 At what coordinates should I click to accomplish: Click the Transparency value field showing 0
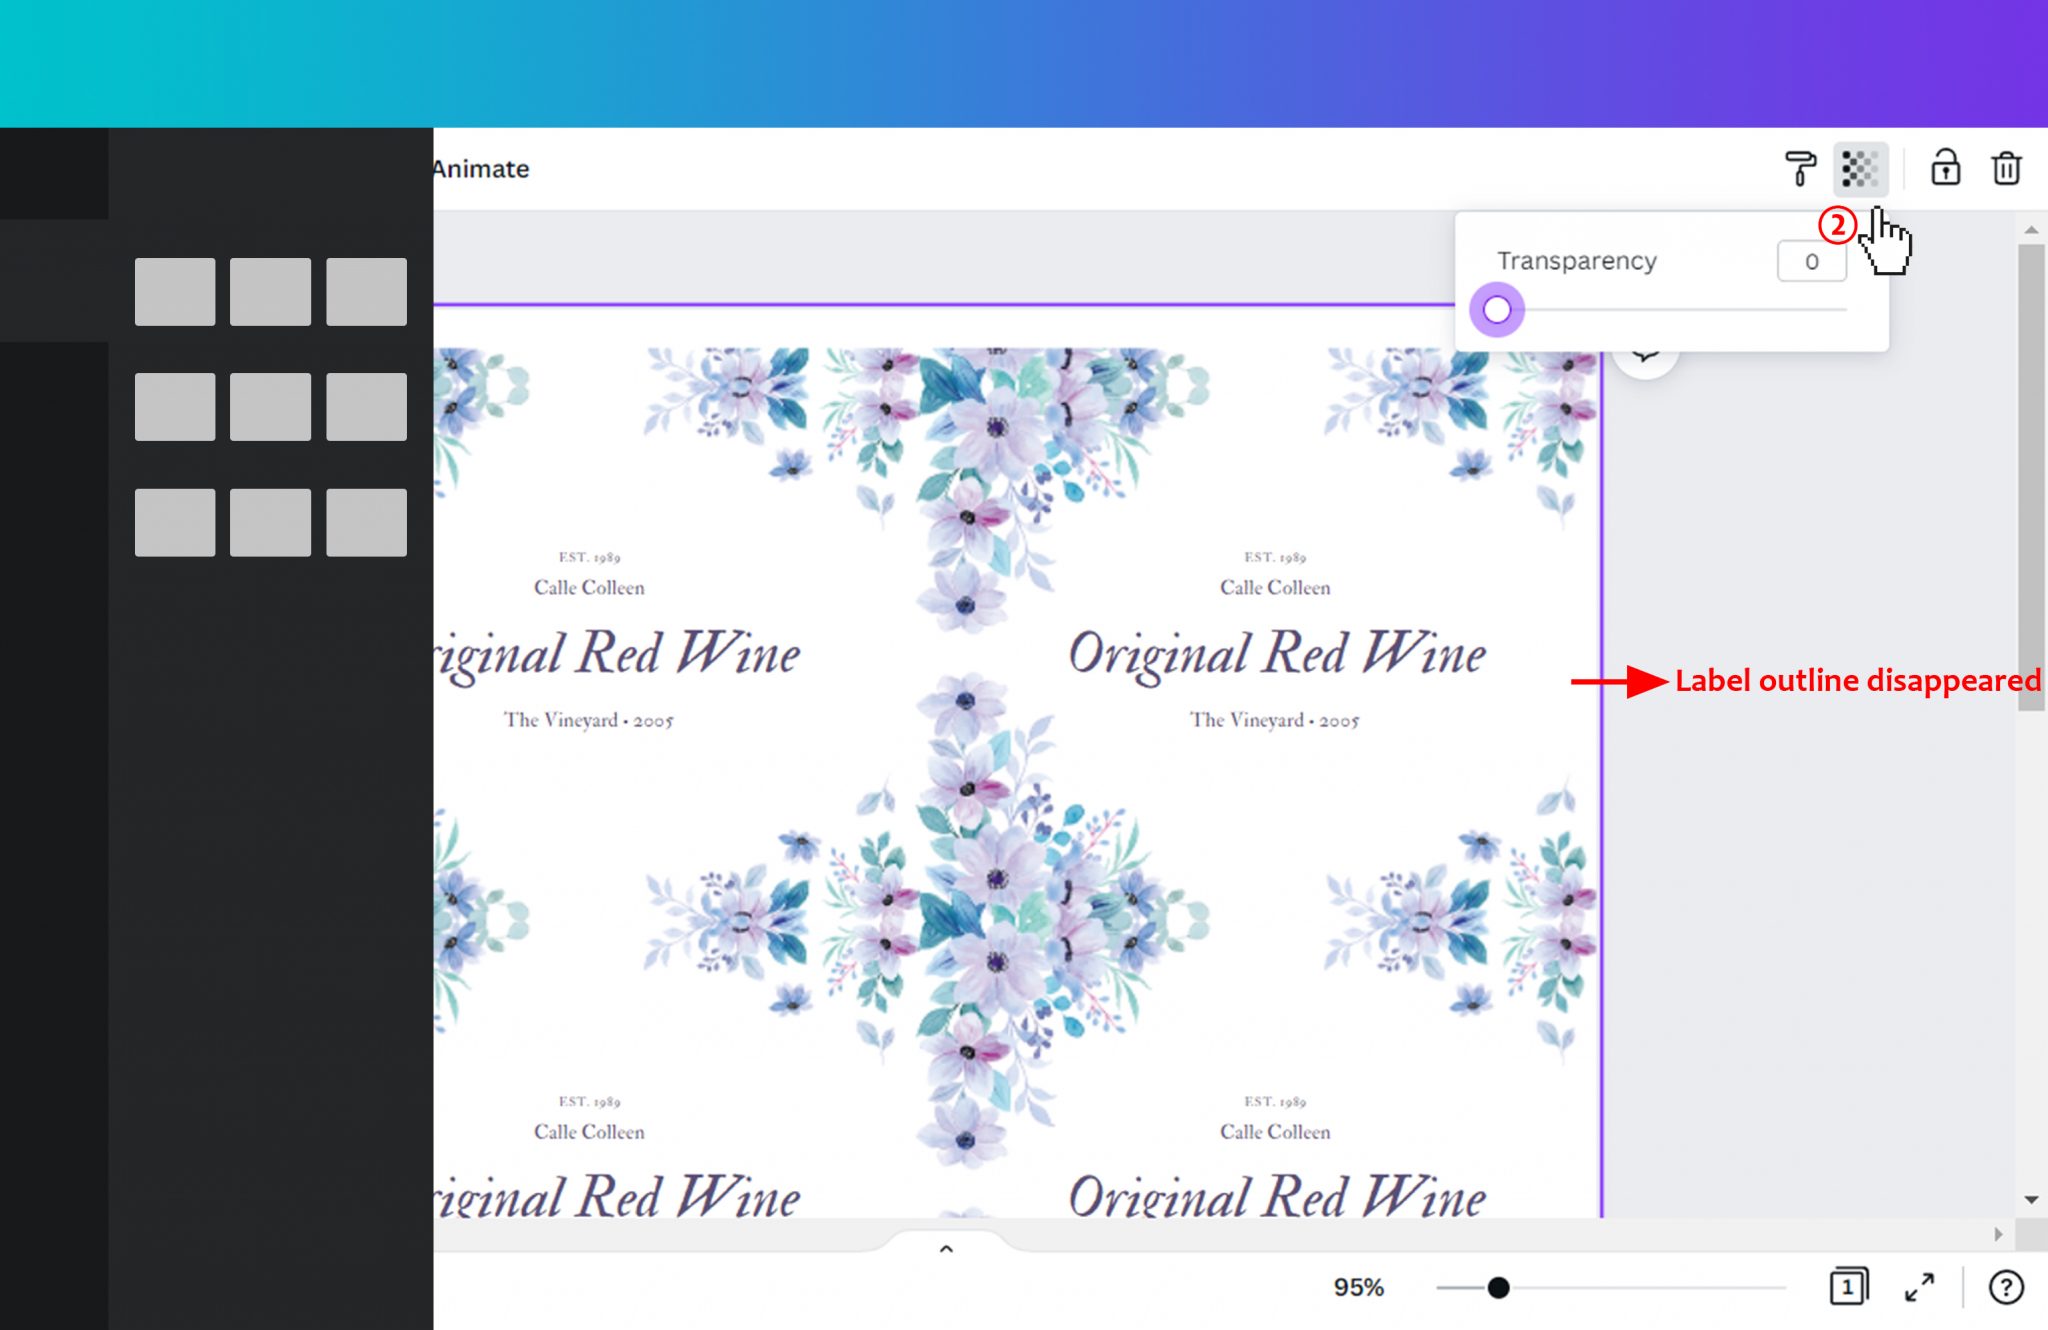1810,261
